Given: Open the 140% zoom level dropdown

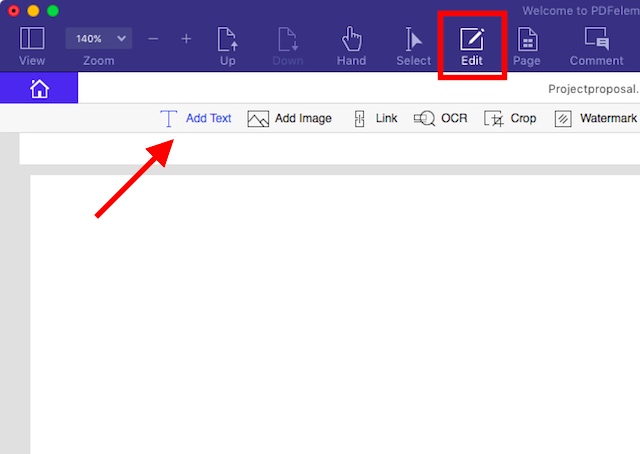Looking at the screenshot, I should click(x=99, y=39).
